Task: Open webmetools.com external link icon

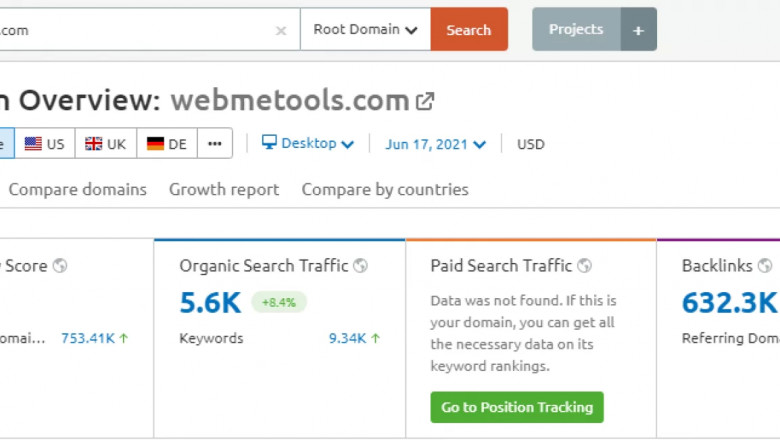Action: tap(425, 101)
